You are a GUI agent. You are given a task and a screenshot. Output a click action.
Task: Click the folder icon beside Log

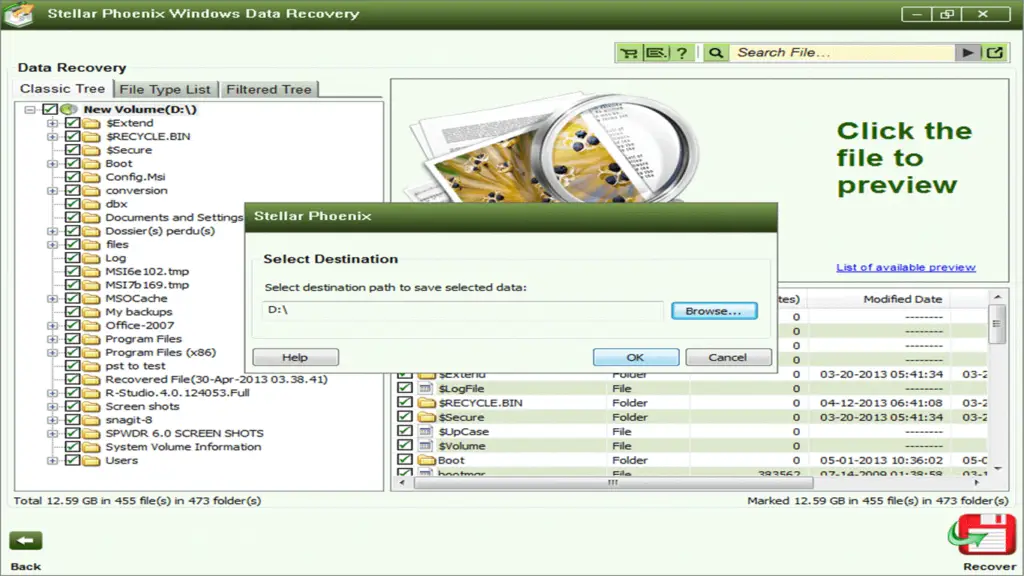click(91, 258)
